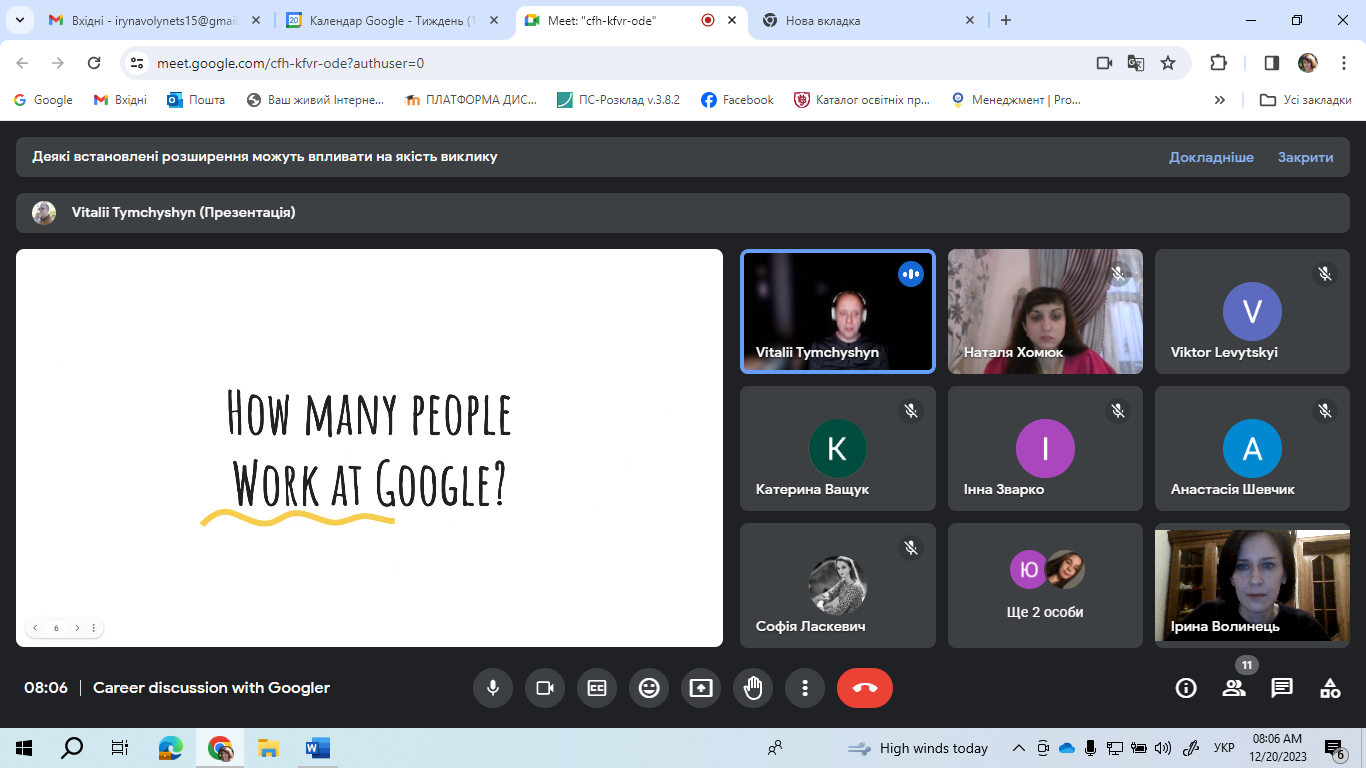Click the Докладніше link in banner
This screenshot has height=768, width=1366.
(1211, 157)
